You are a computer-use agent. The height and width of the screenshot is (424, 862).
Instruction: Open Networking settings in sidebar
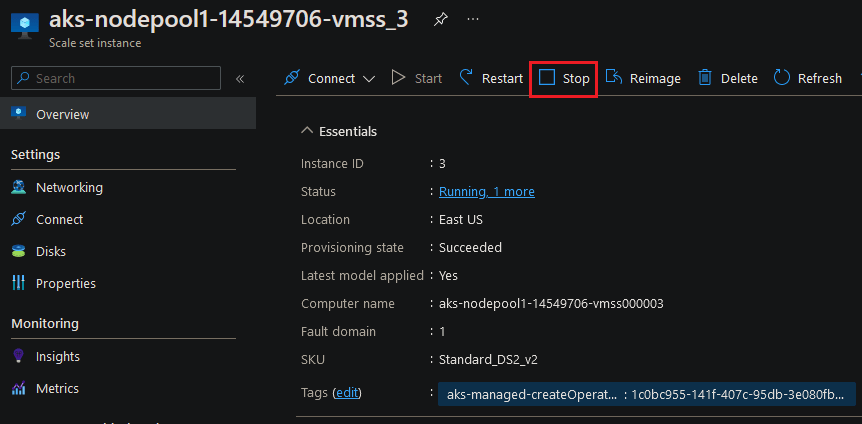point(69,187)
